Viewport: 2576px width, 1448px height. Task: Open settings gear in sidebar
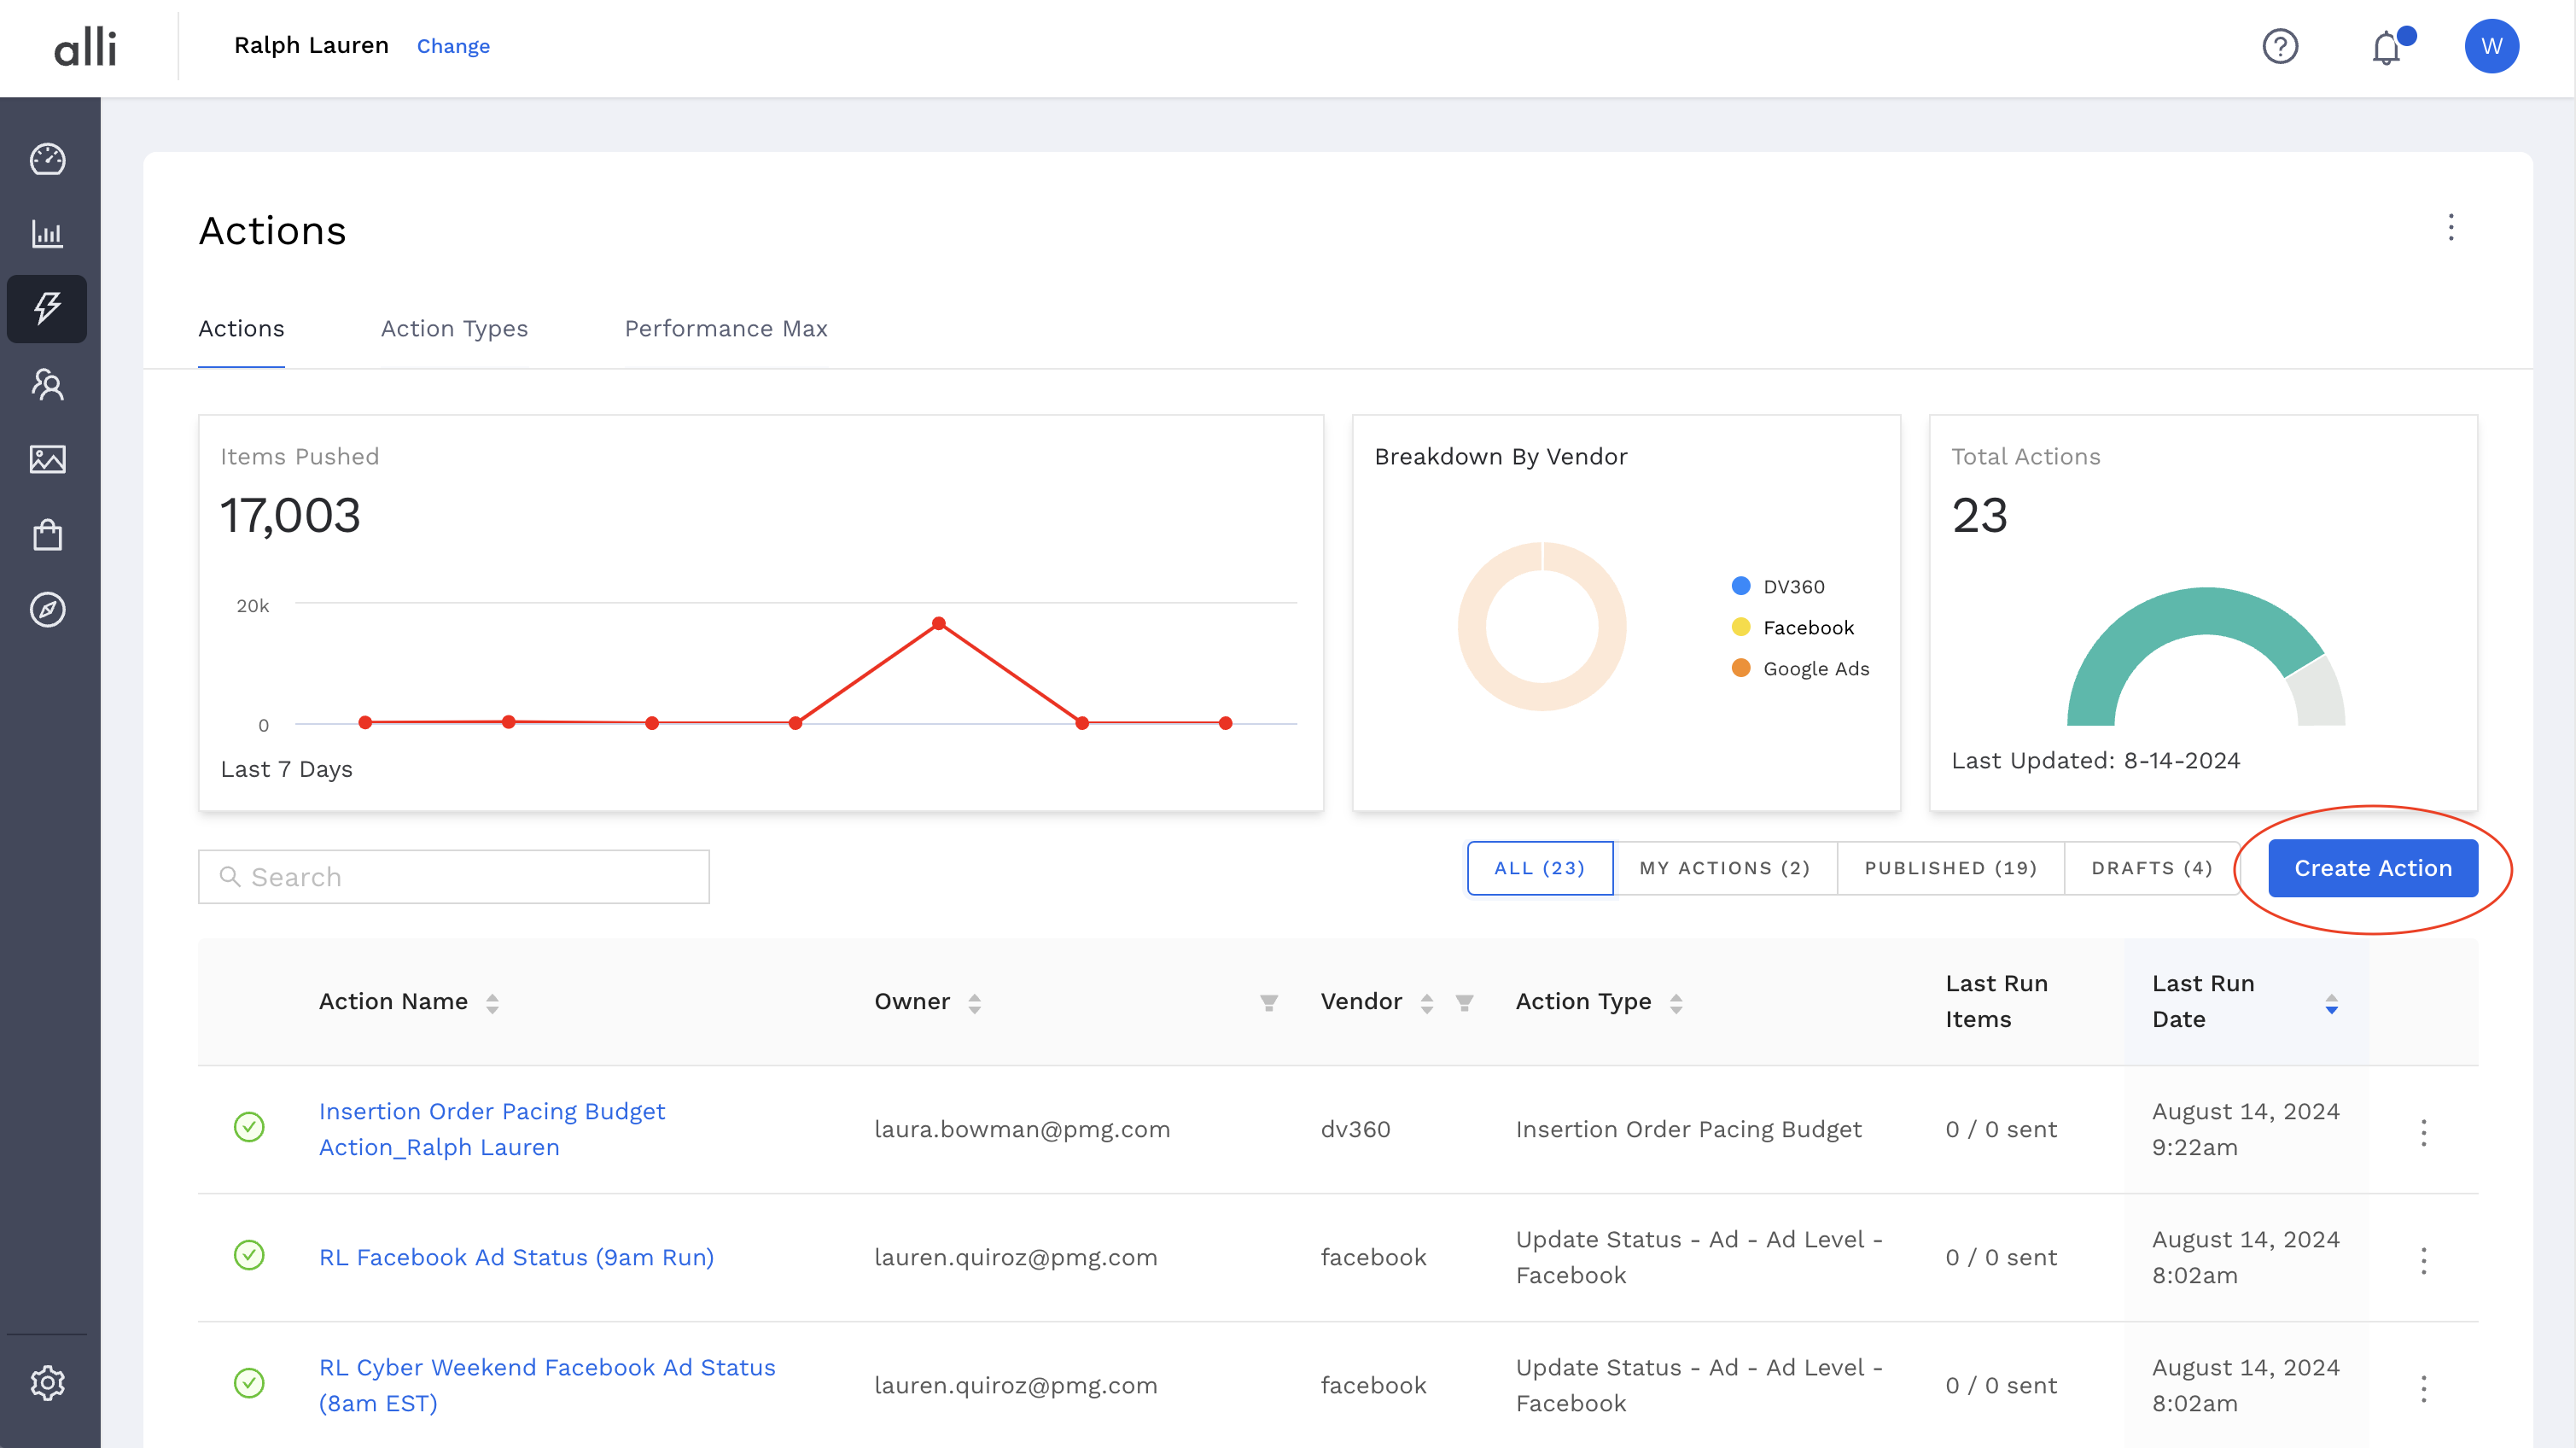(x=47, y=1383)
